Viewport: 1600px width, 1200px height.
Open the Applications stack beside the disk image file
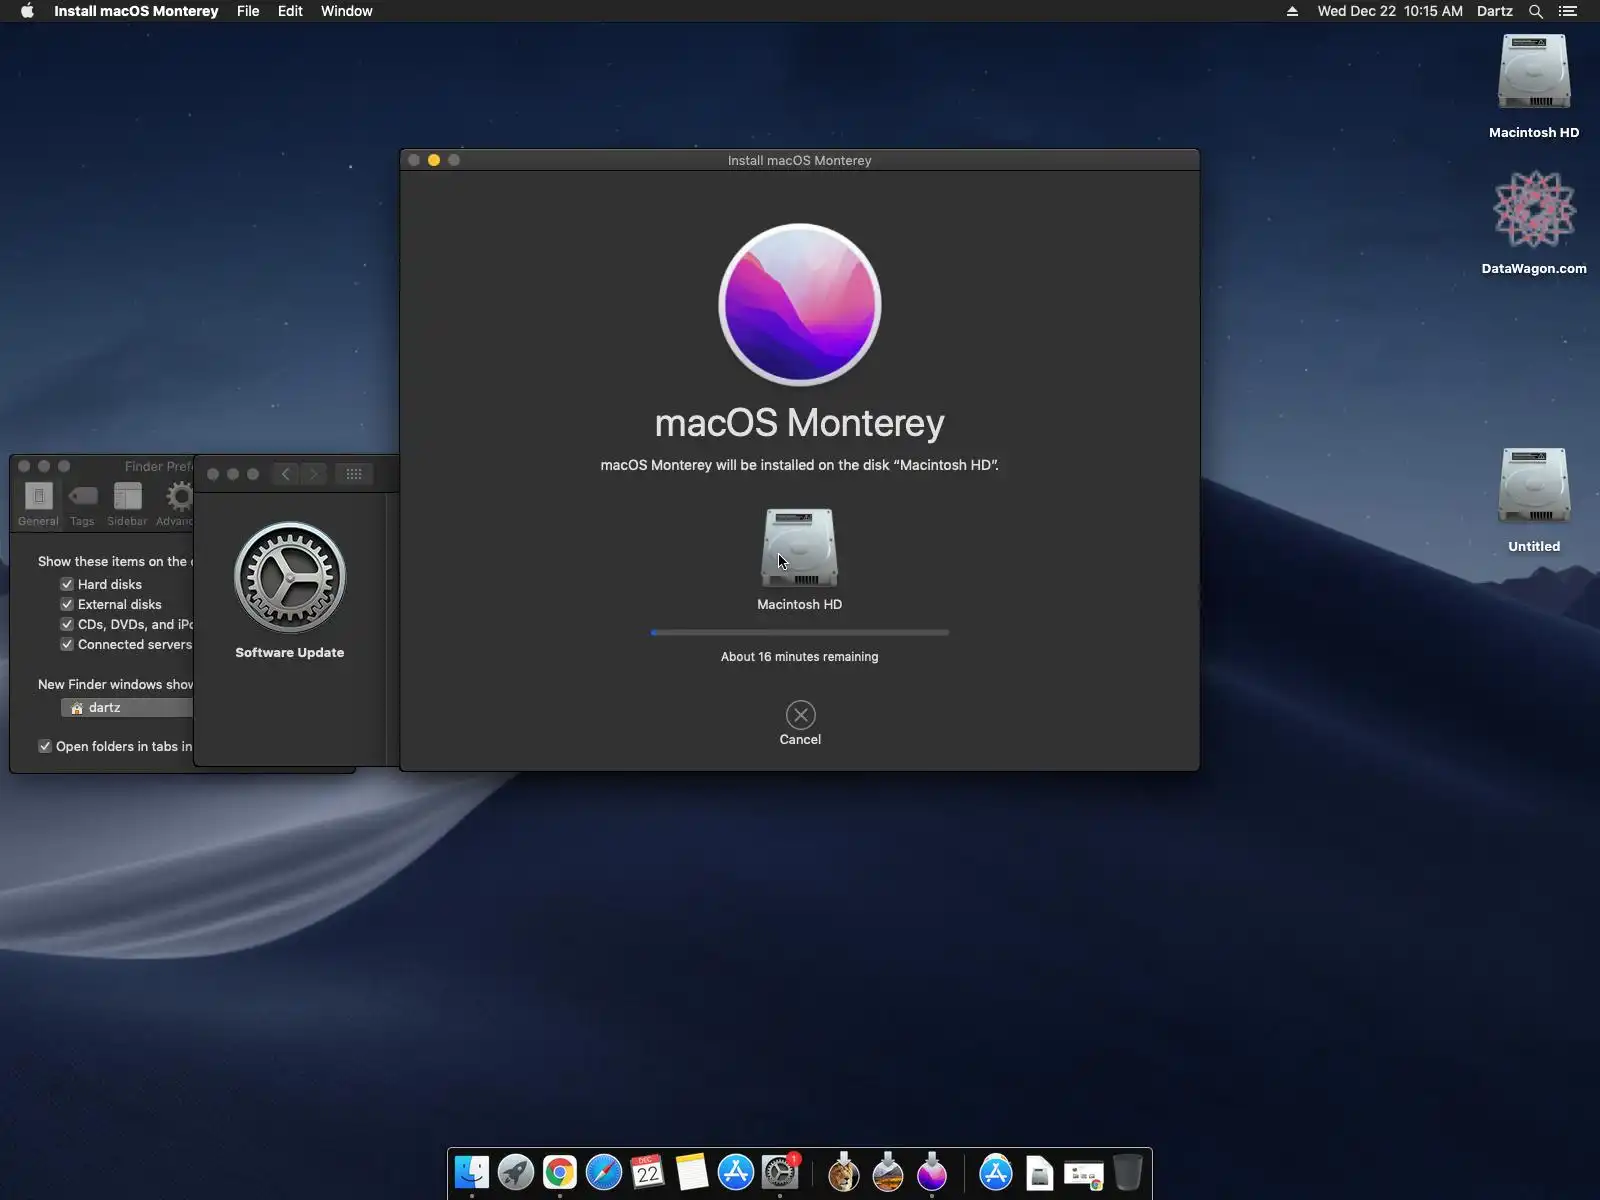point(996,1172)
